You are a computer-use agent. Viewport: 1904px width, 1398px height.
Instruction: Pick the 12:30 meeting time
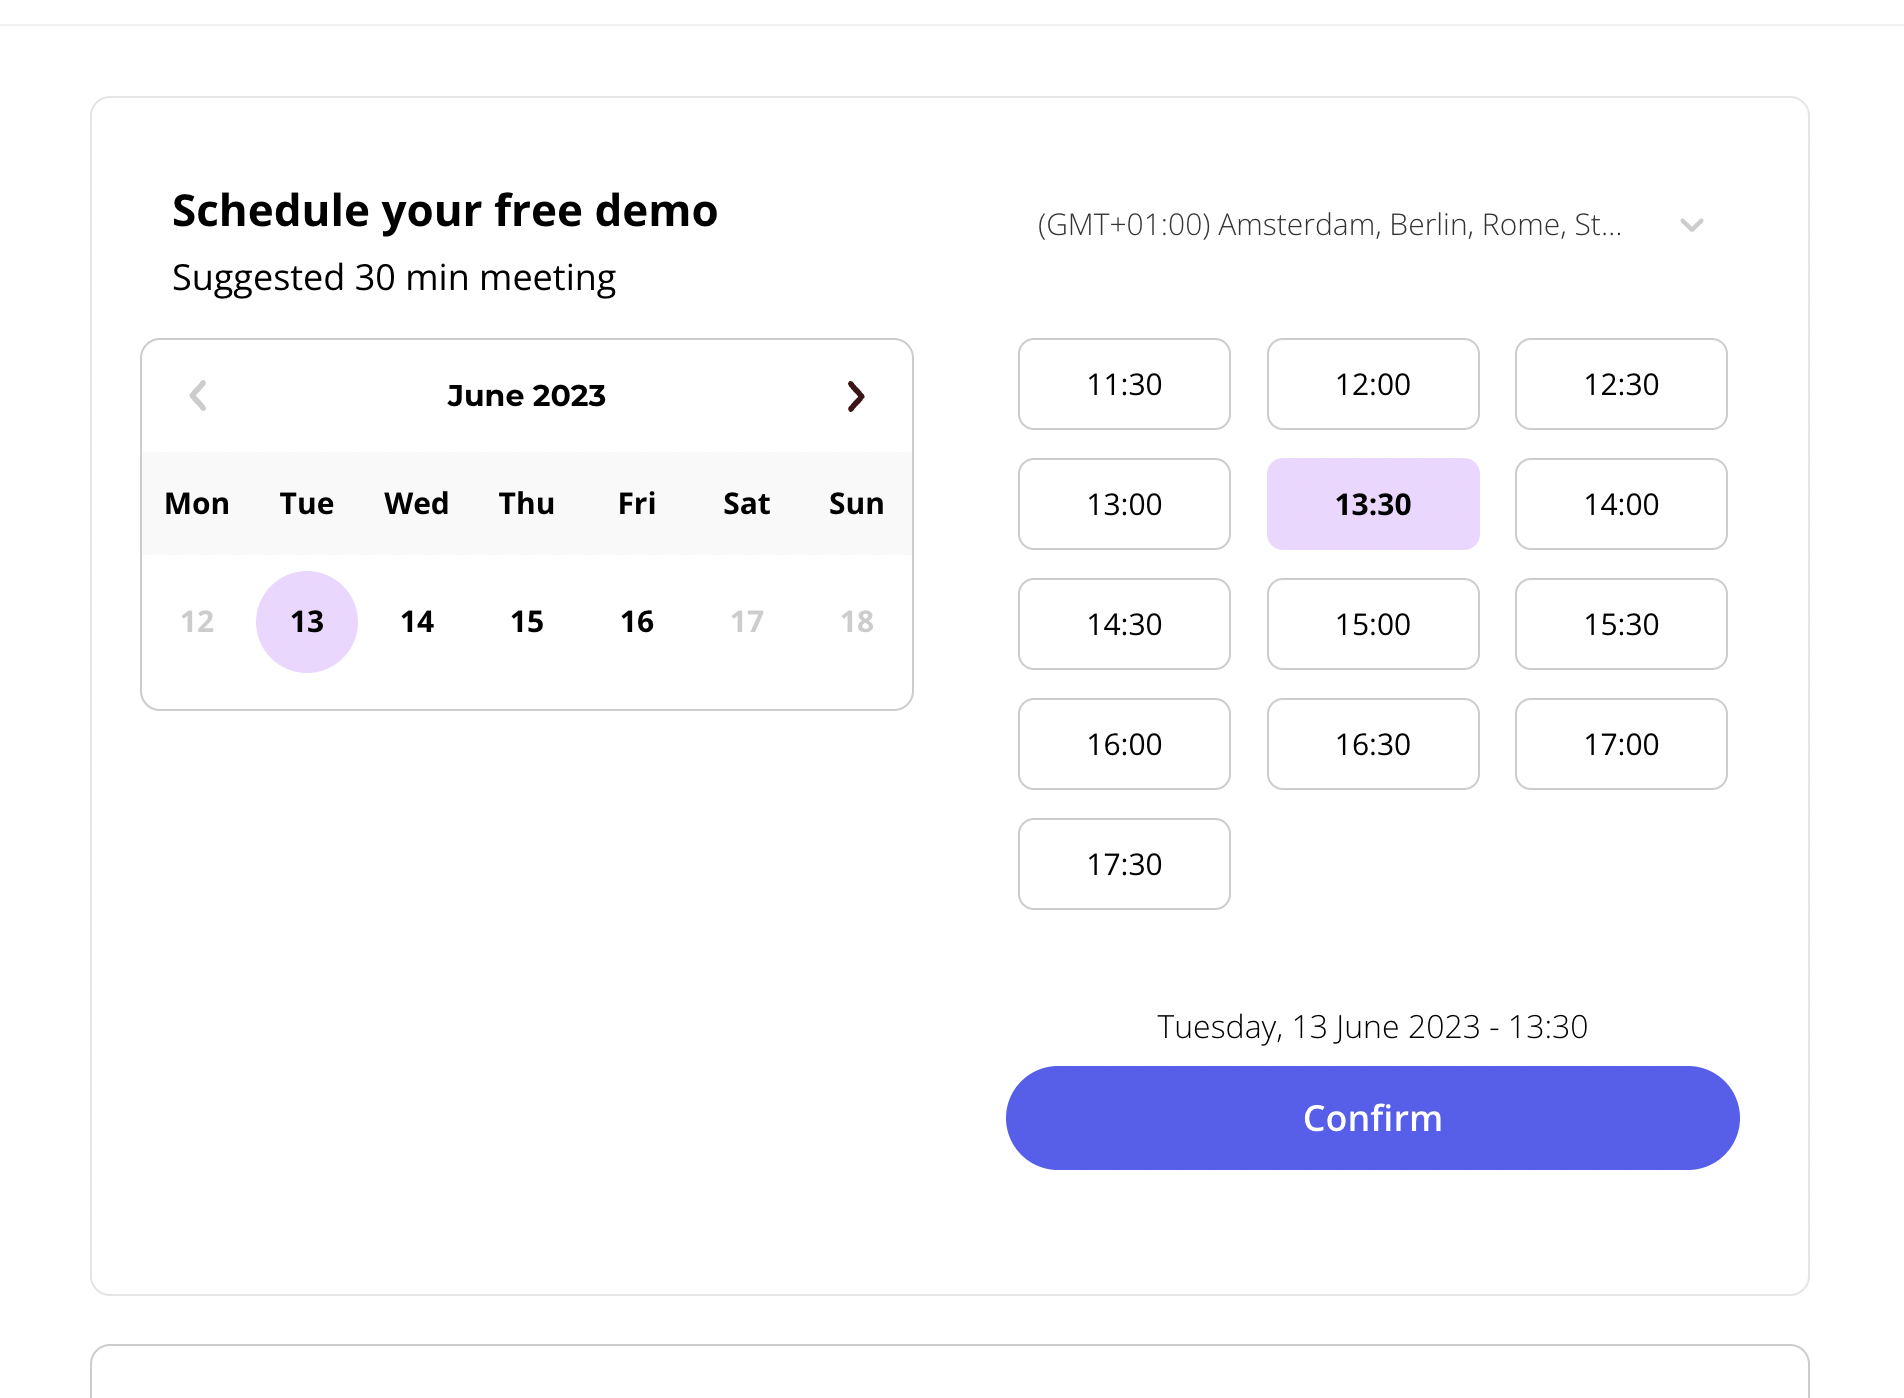point(1621,384)
